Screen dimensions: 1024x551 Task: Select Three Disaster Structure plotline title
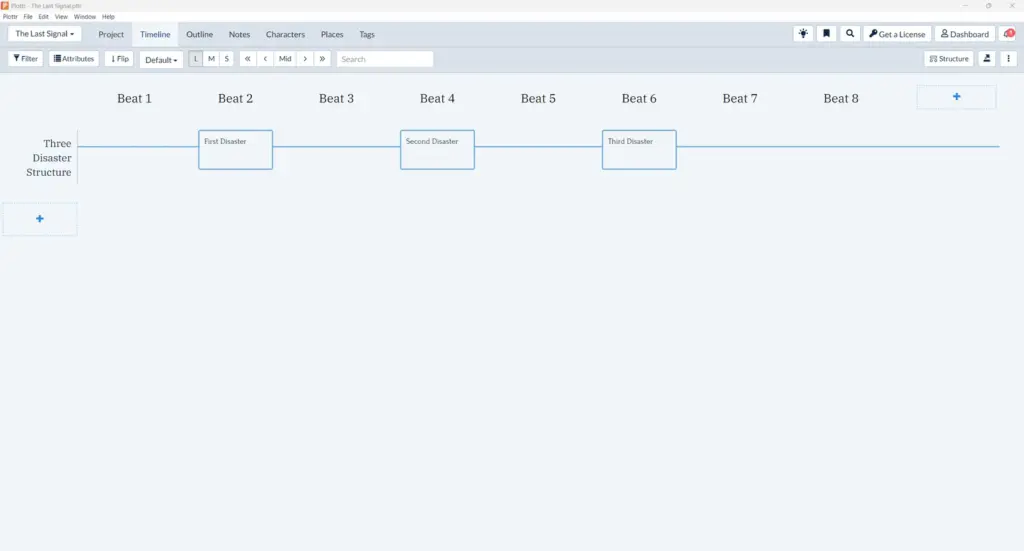[49, 158]
